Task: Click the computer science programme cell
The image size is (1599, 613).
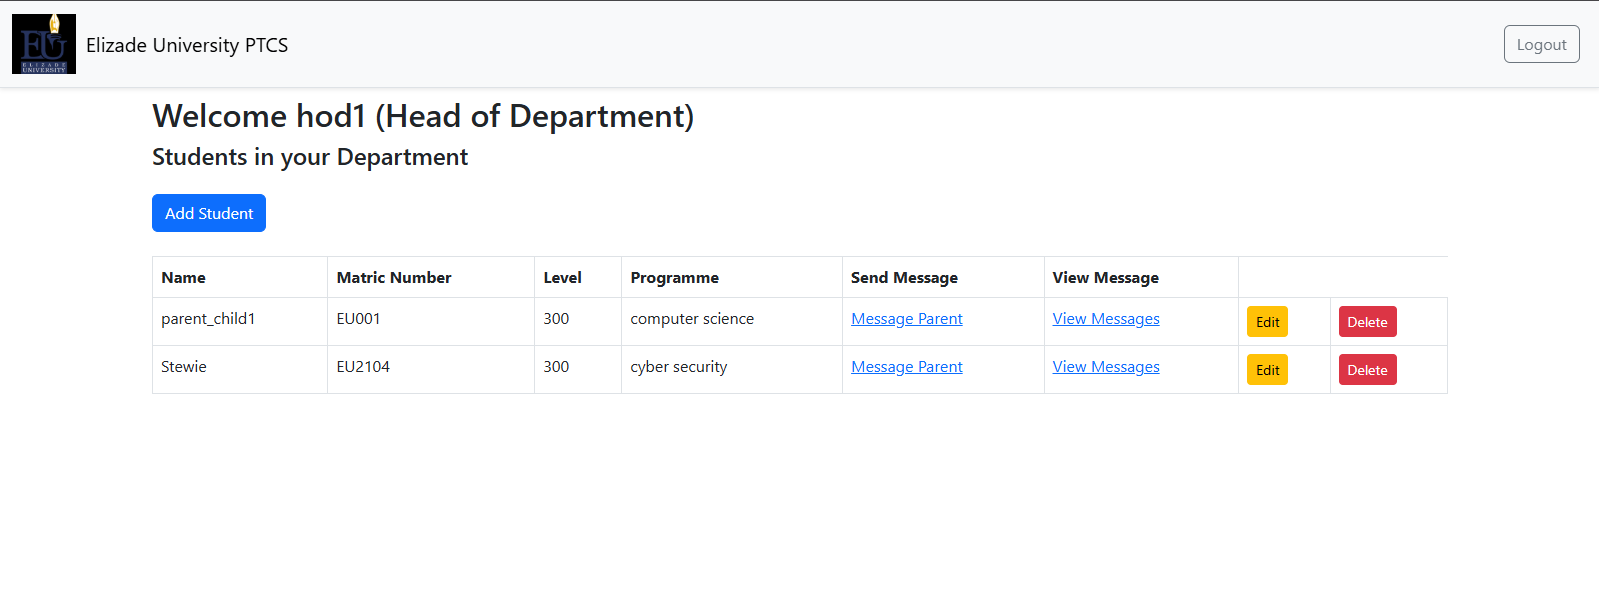Action: coord(692,319)
